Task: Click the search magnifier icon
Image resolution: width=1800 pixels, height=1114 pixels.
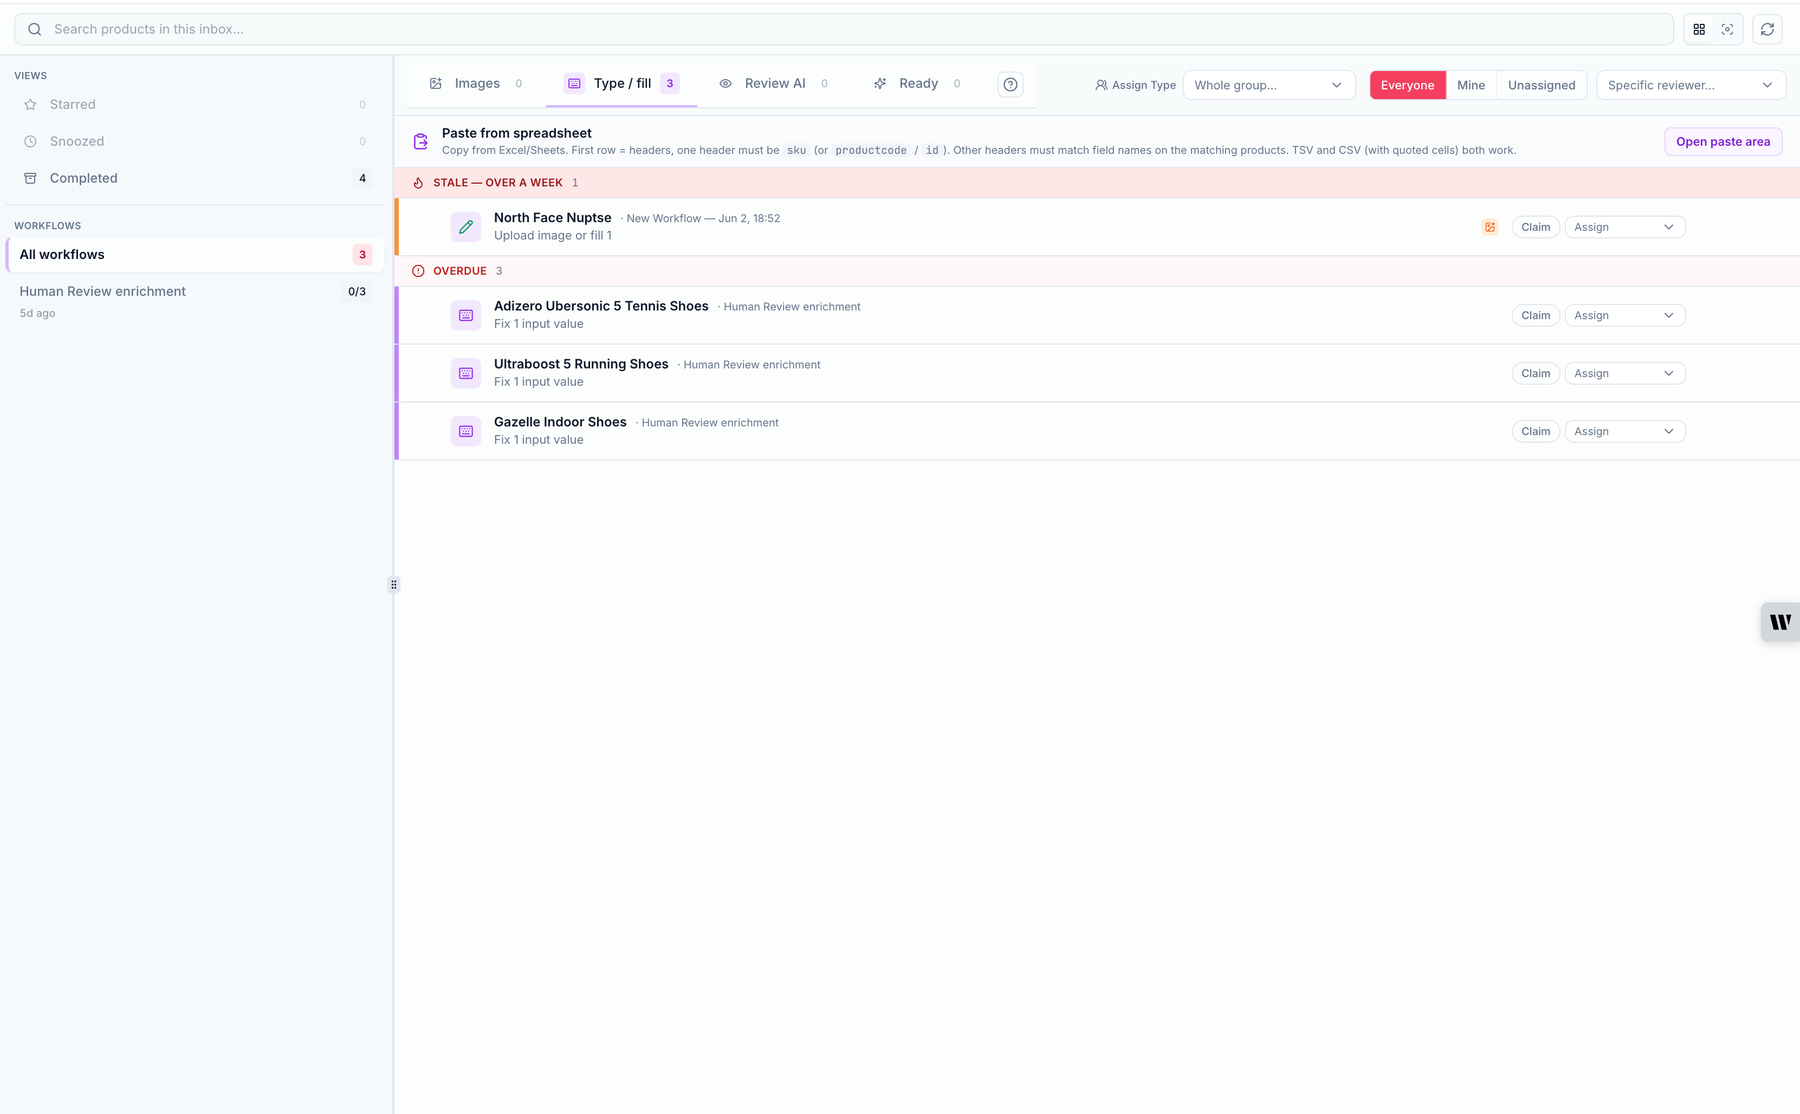Action: tap(35, 29)
